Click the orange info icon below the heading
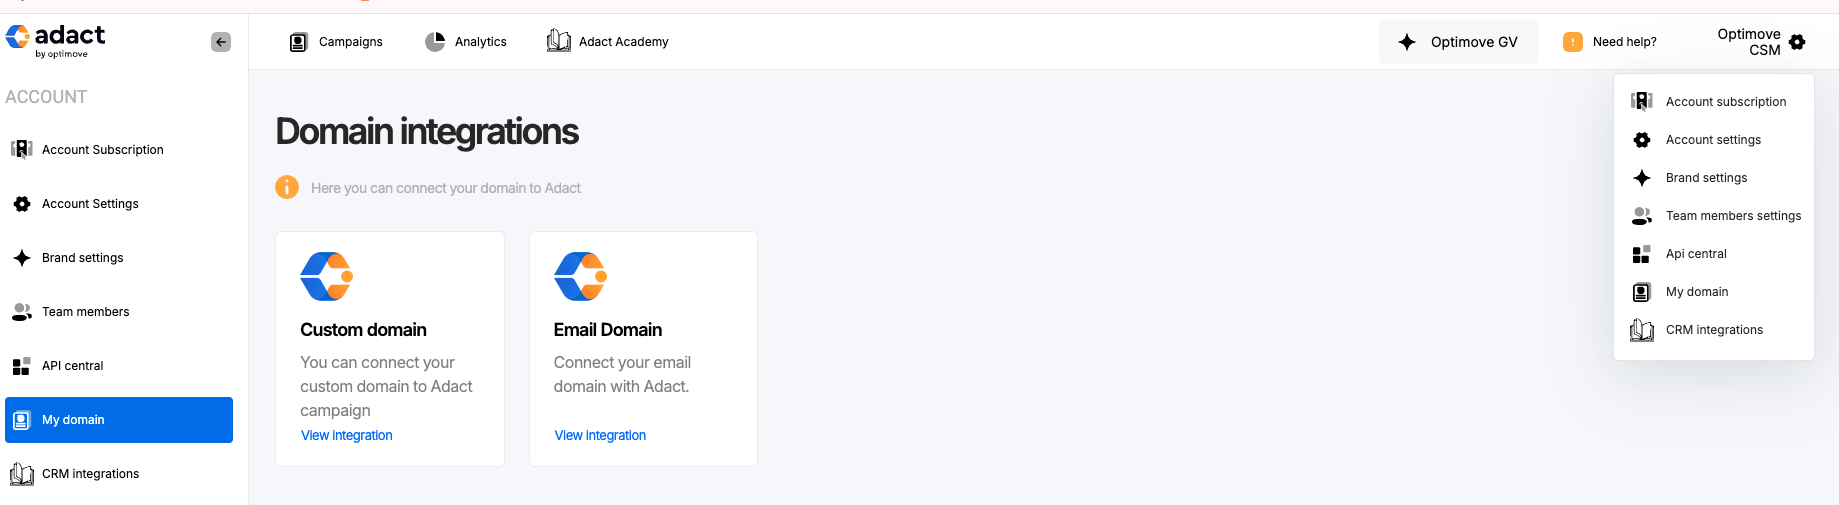Screen dimensions: 1839x505 pyautogui.click(x=287, y=187)
